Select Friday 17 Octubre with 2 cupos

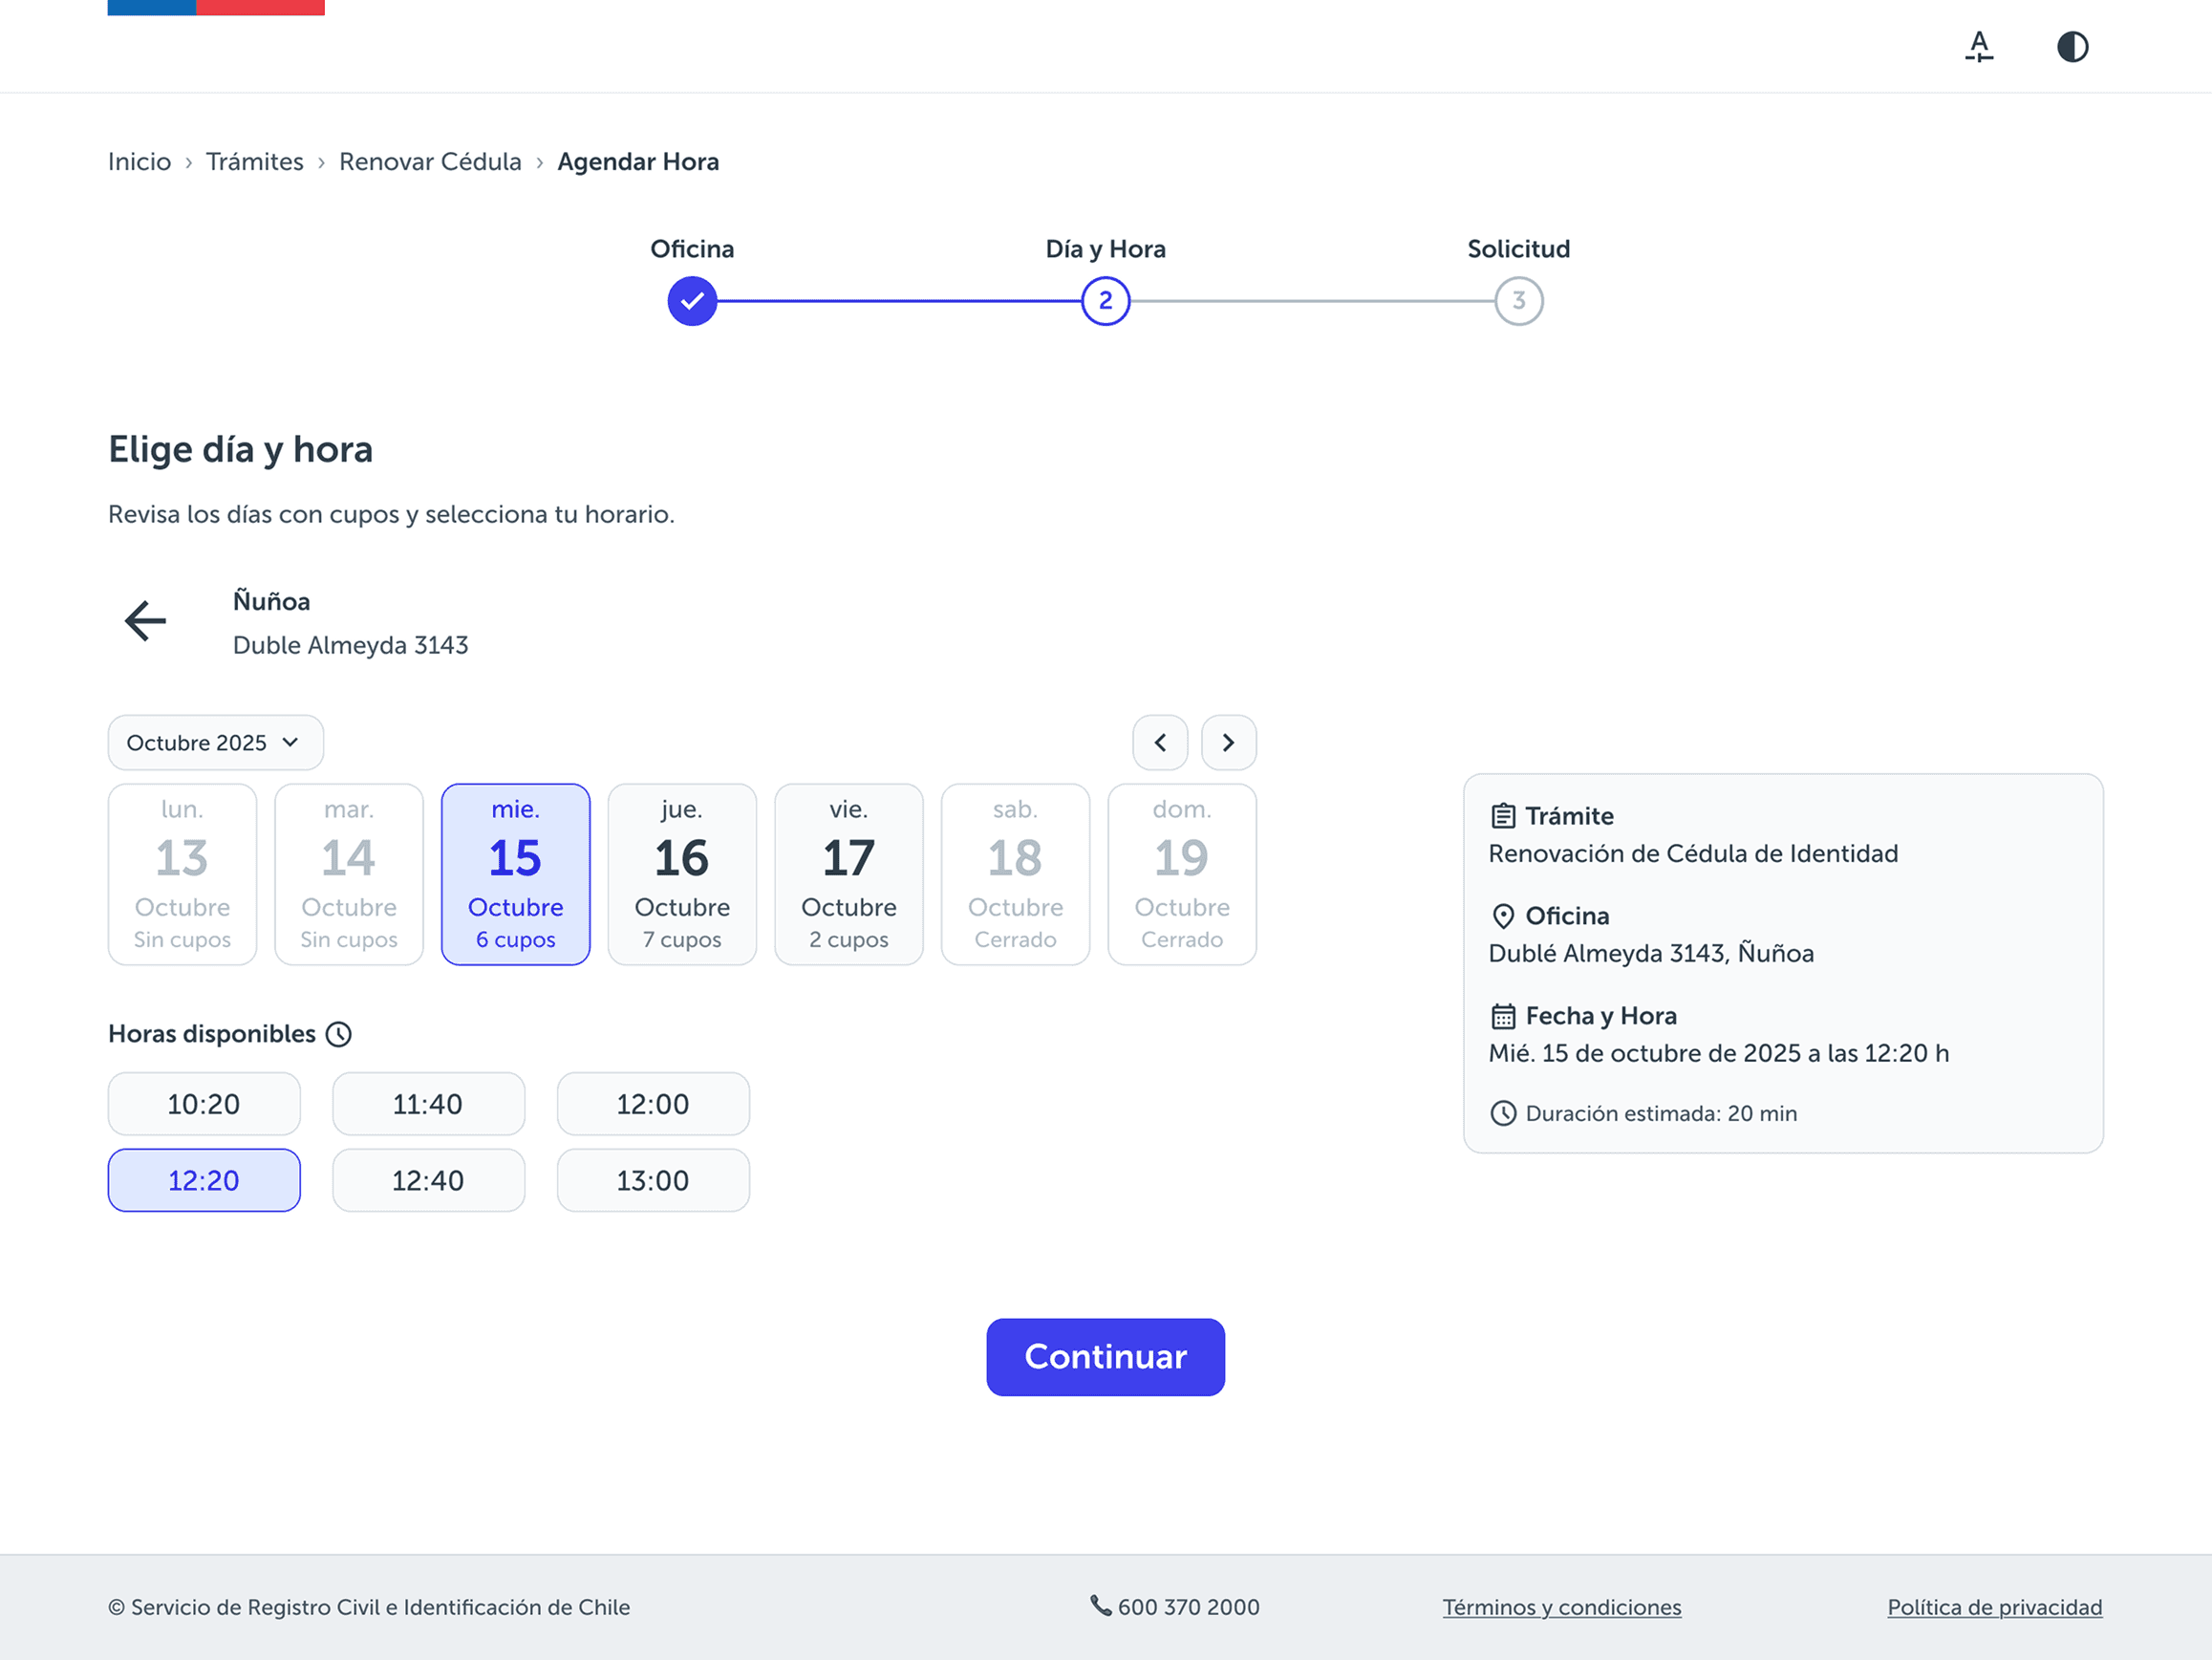pos(848,874)
